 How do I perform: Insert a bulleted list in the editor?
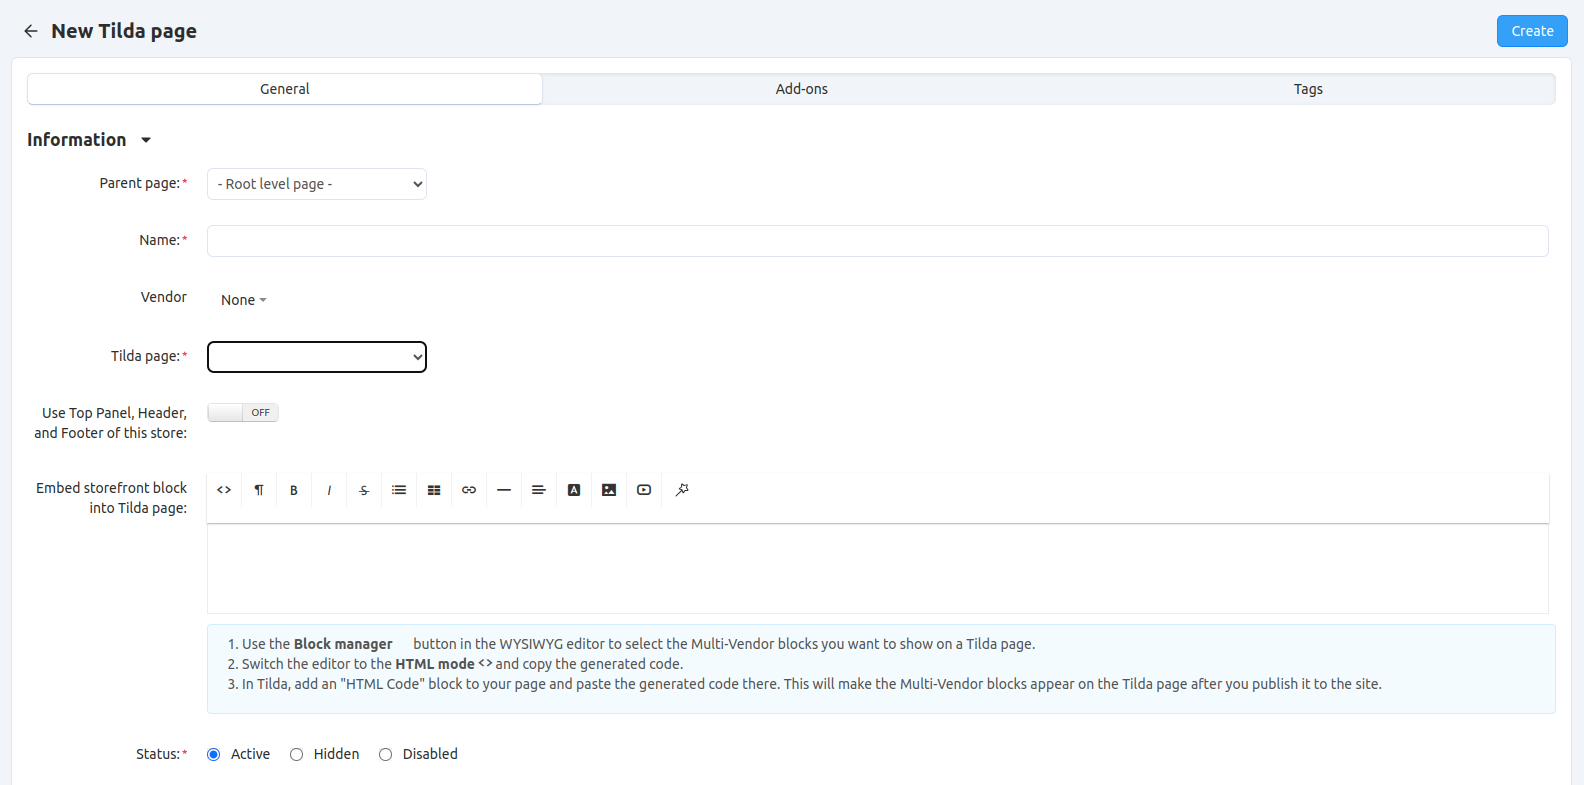click(399, 490)
